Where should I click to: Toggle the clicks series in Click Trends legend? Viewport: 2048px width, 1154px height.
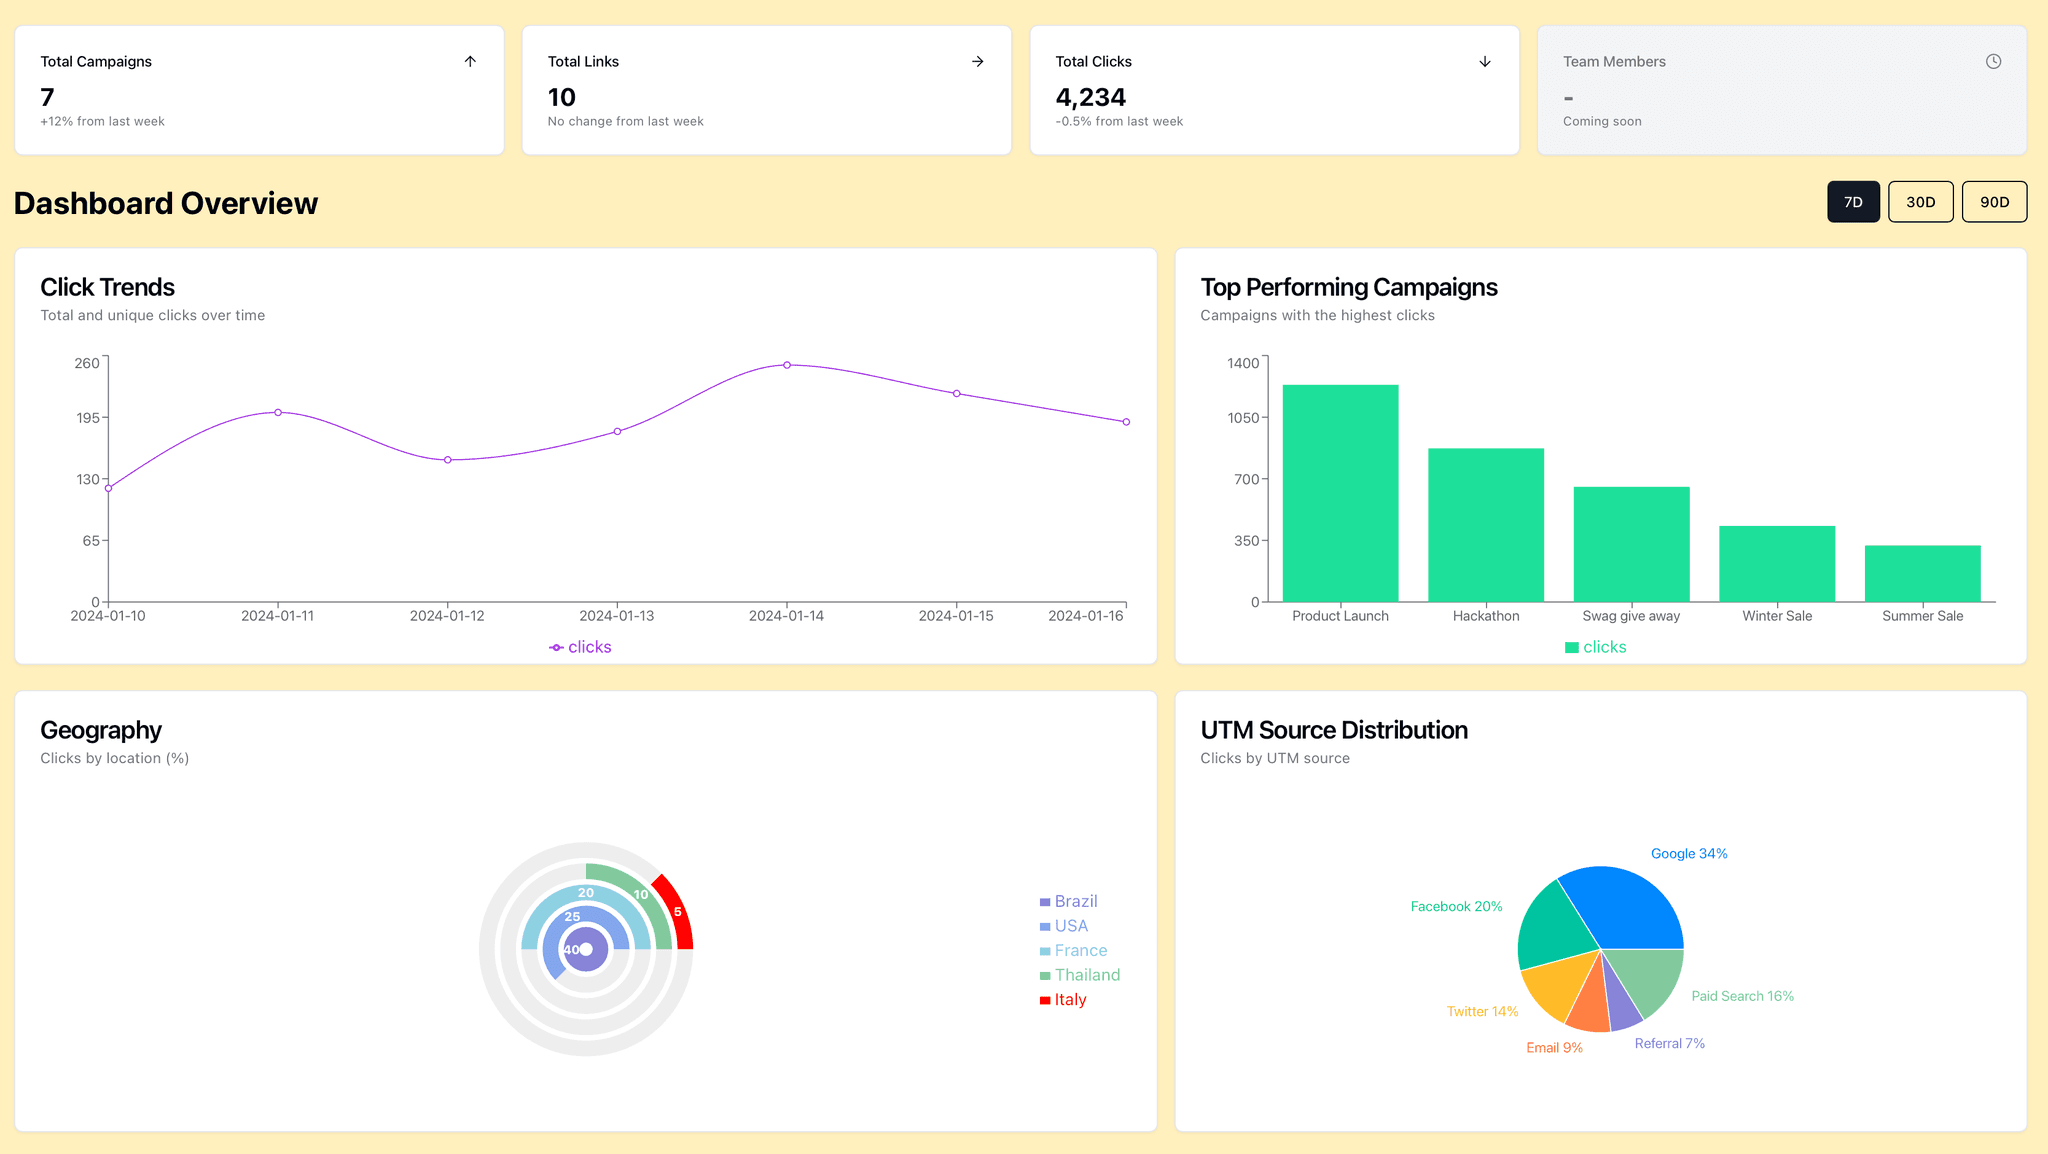[580, 647]
